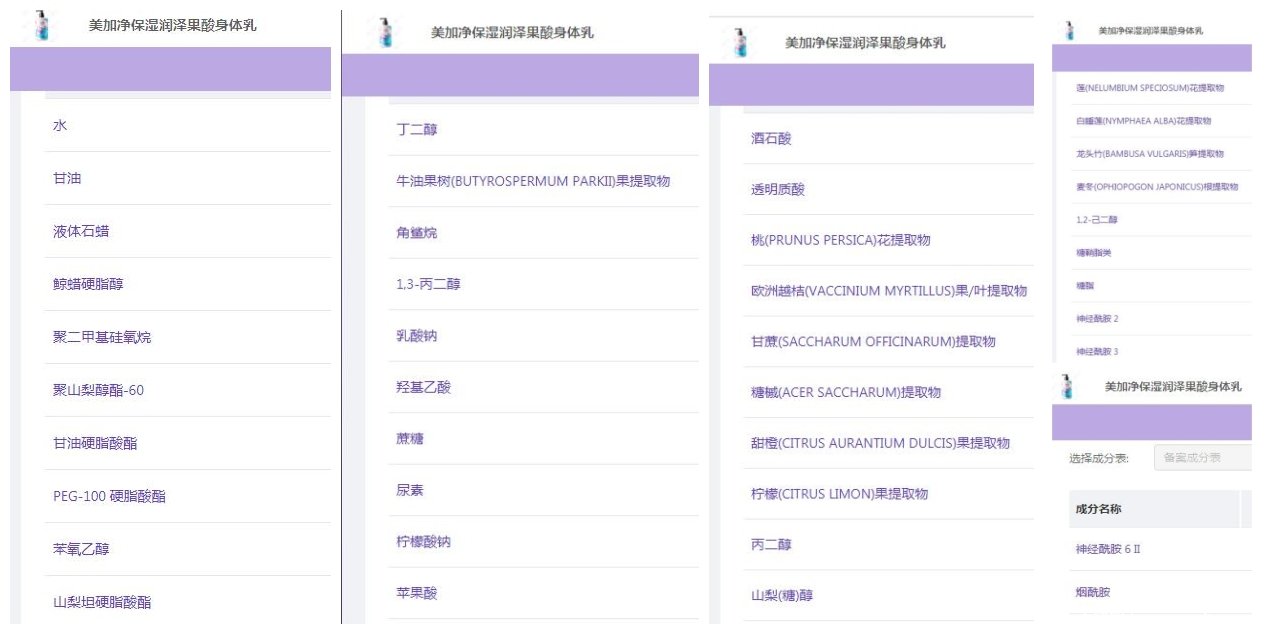The image size is (1270, 634).
Task: Open the 神经酰胺 6 II entry
Action: click(1108, 549)
